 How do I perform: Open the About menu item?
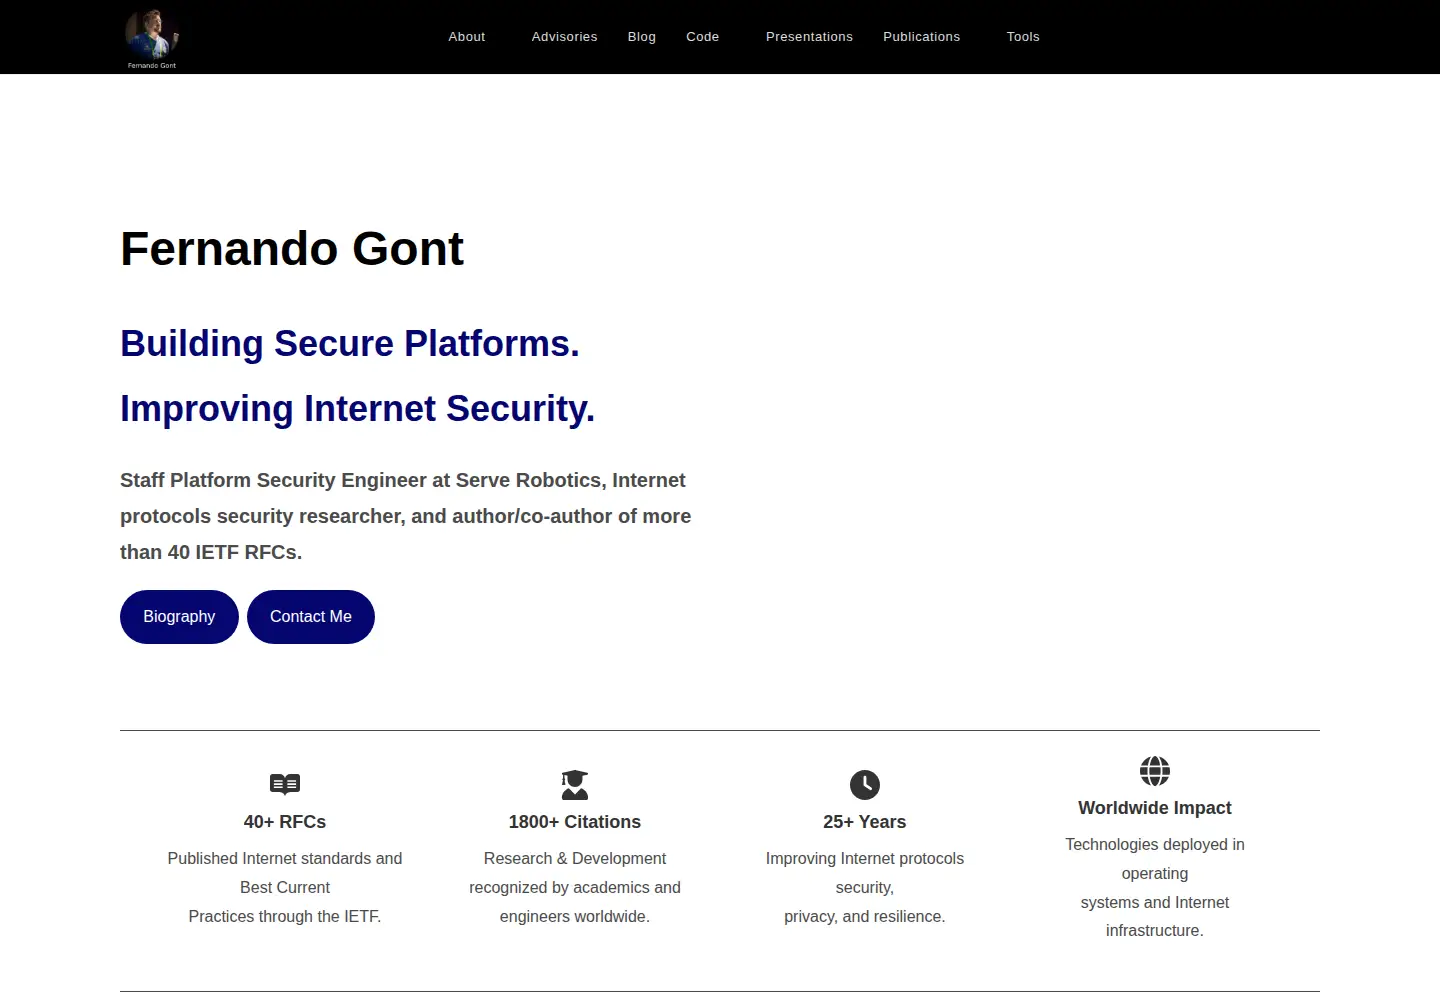[x=467, y=37]
